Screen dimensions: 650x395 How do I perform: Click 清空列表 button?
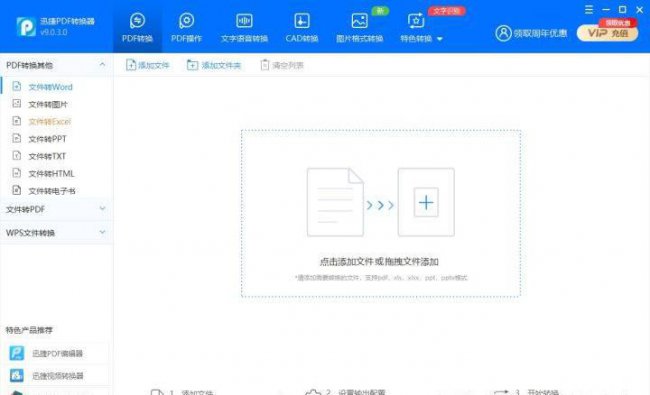tap(282, 65)
